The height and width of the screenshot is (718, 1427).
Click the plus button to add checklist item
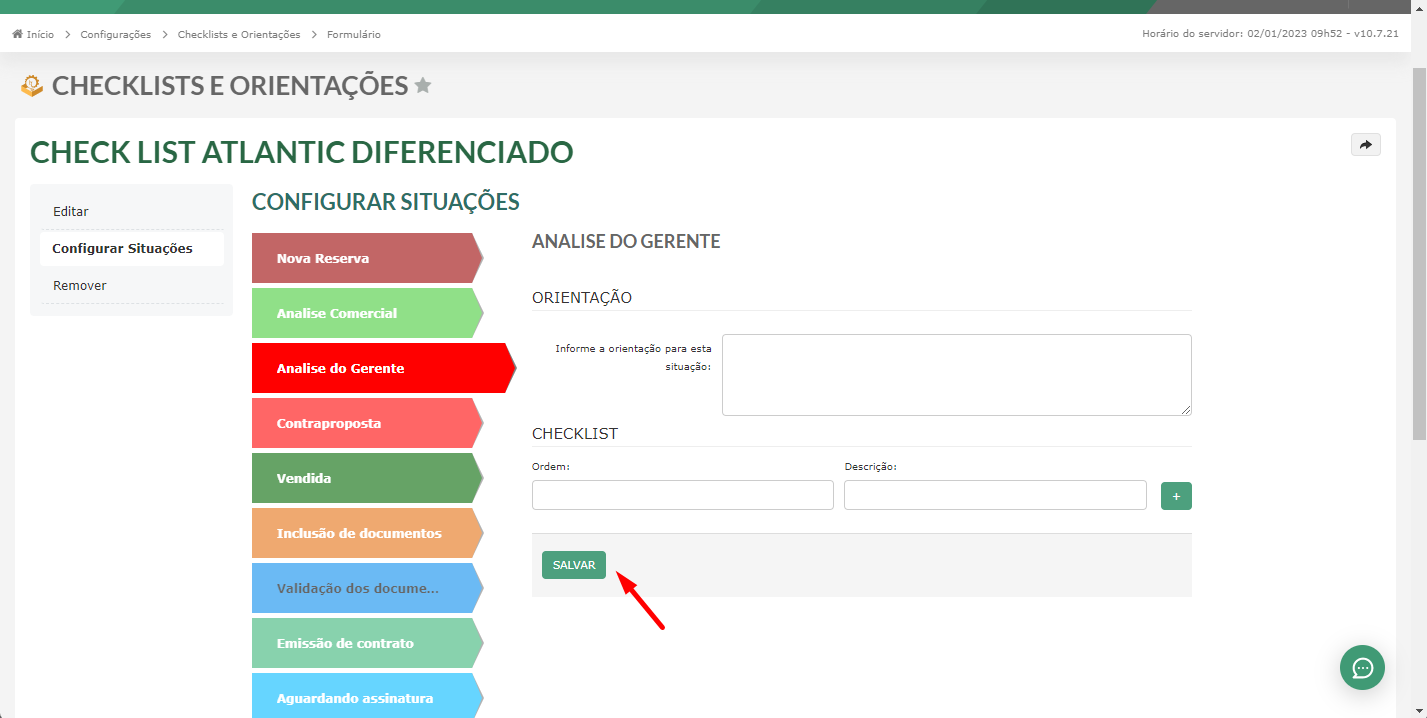[1176, 496]
